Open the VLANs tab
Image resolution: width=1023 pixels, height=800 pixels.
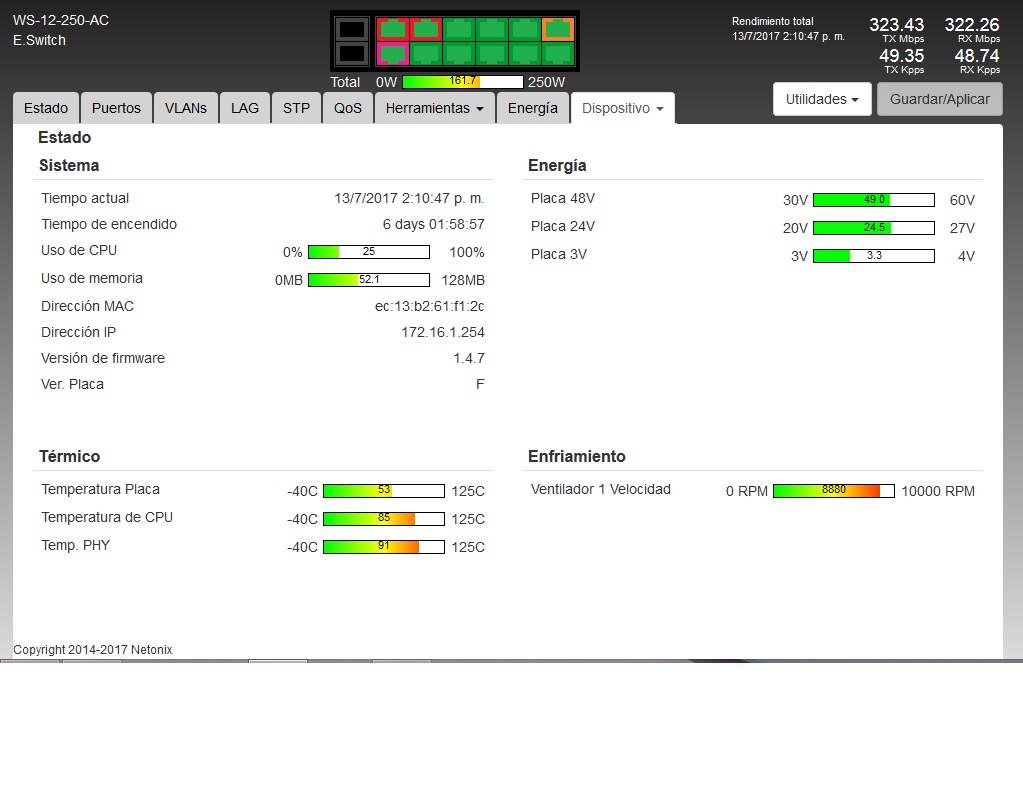click(x=185, y=108)
